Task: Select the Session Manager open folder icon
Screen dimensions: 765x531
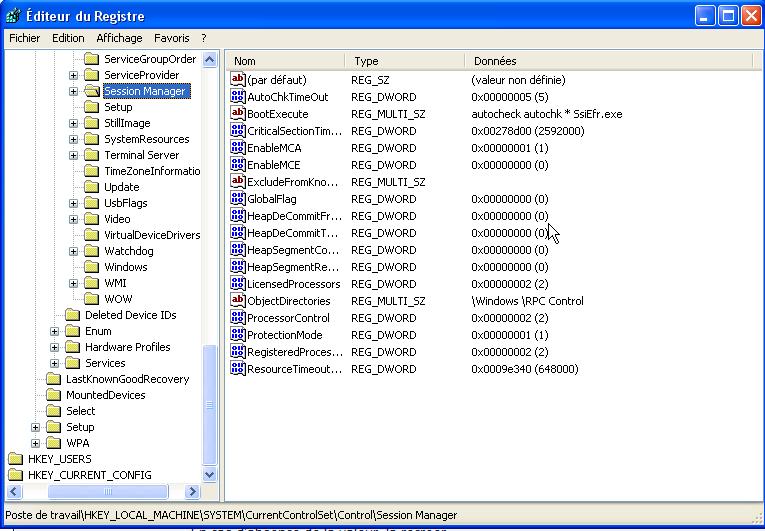Action: coord(92,91)
